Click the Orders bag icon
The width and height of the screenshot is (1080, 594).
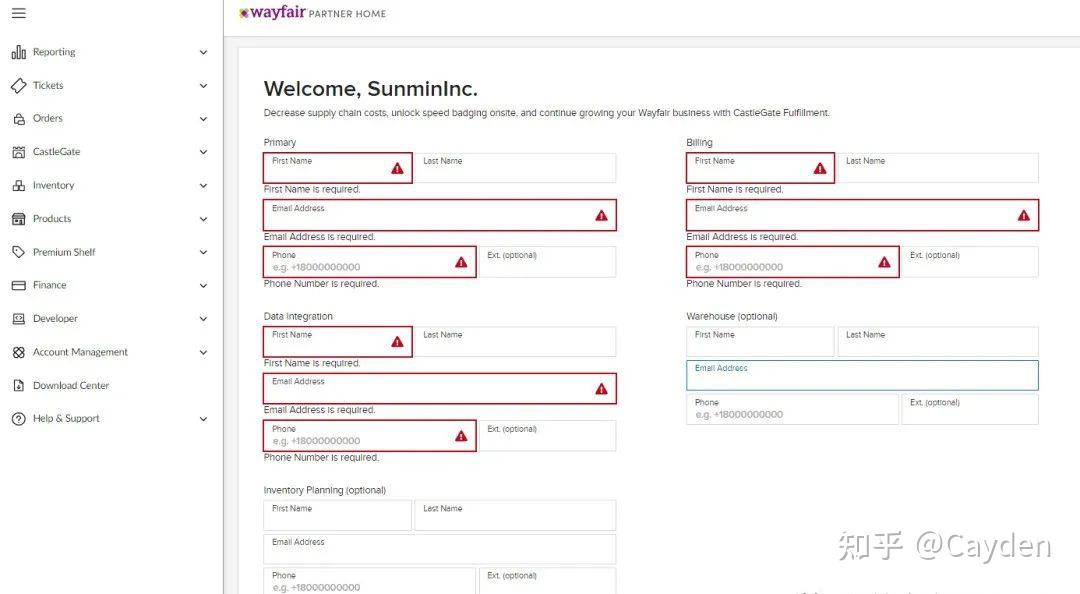(x=18, y=119)
